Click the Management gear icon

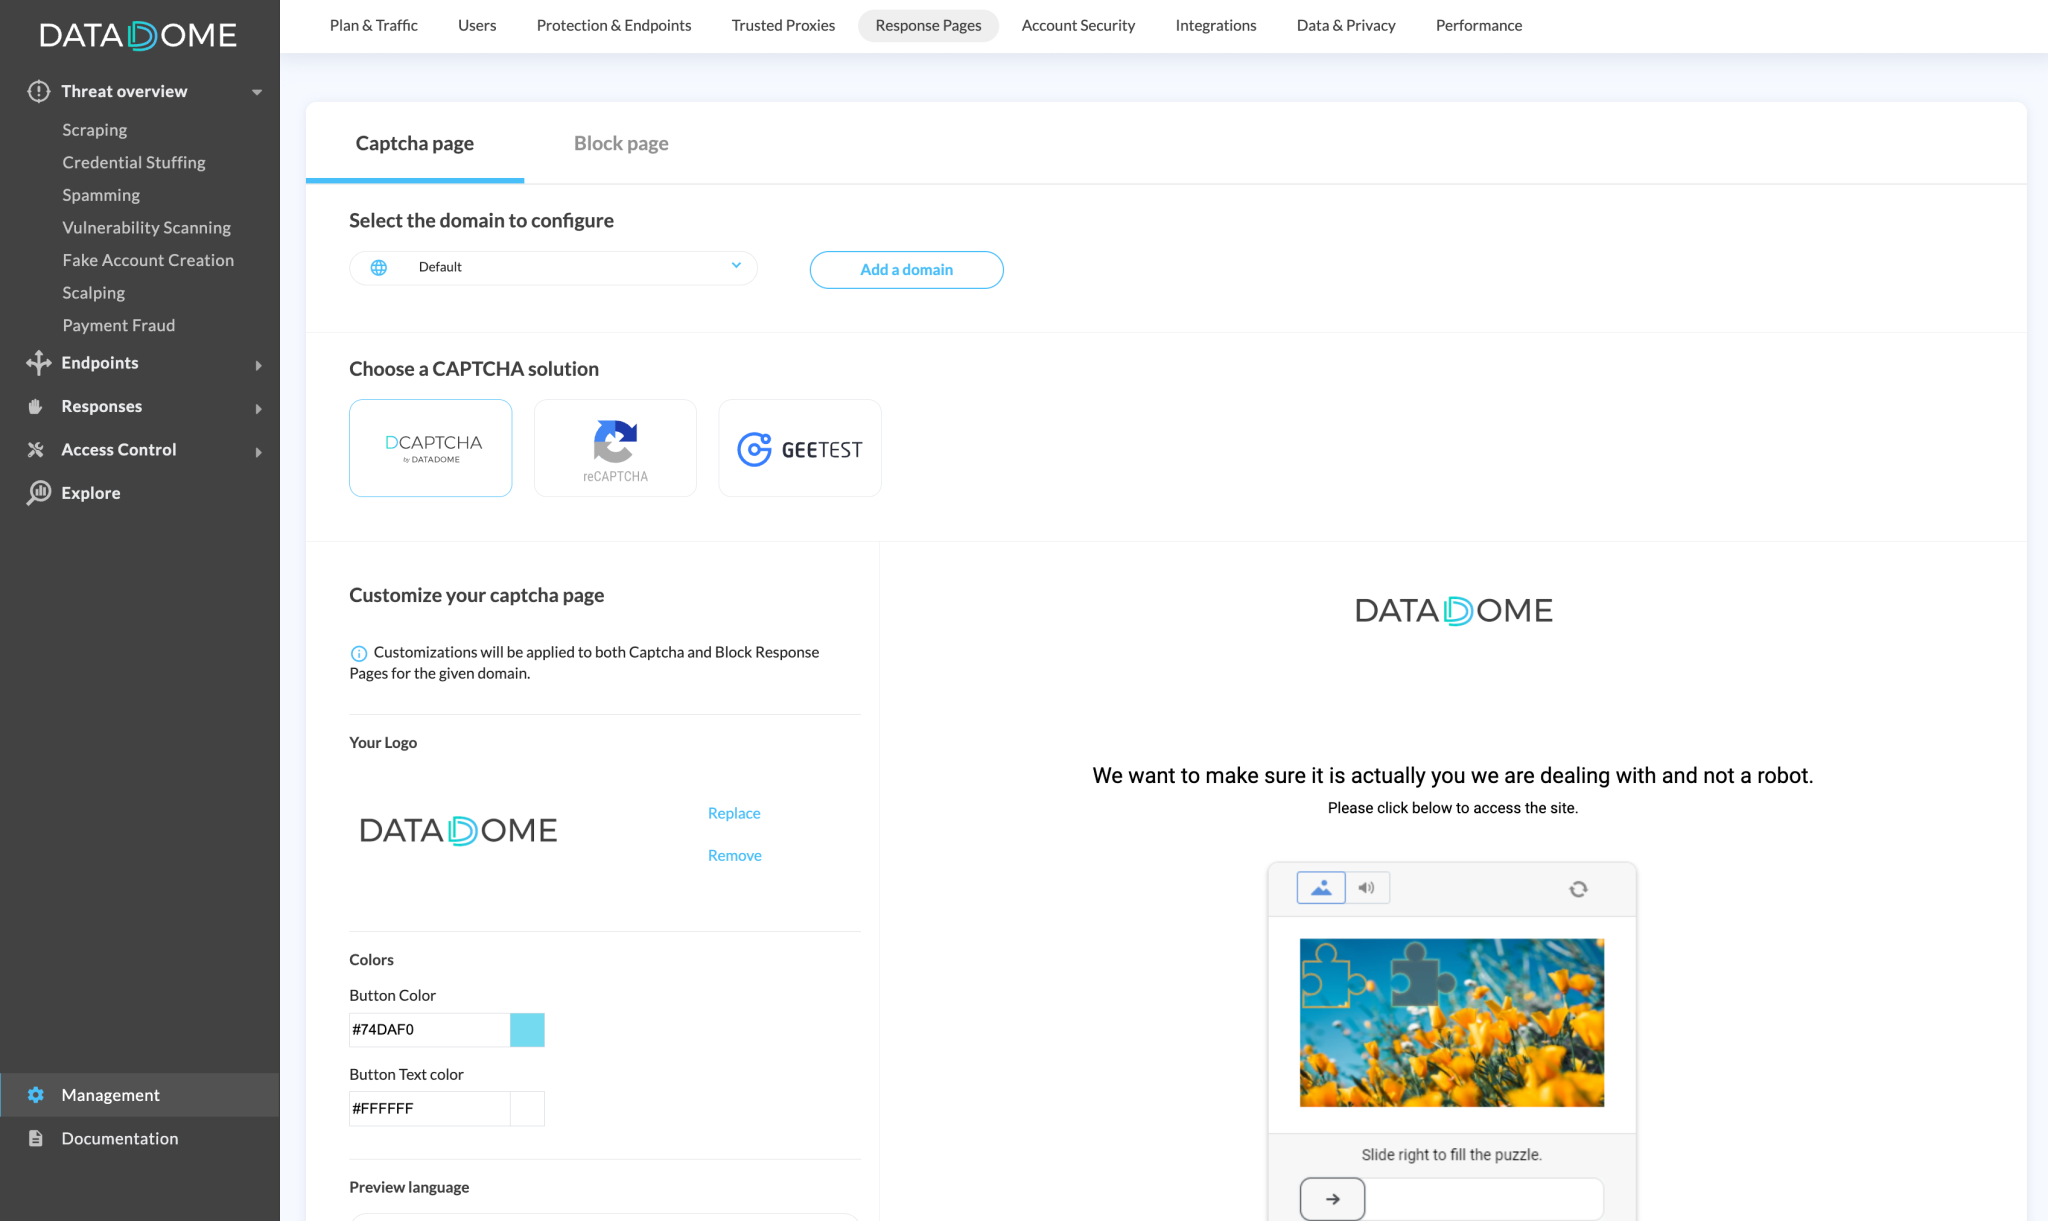(37, 1094)
